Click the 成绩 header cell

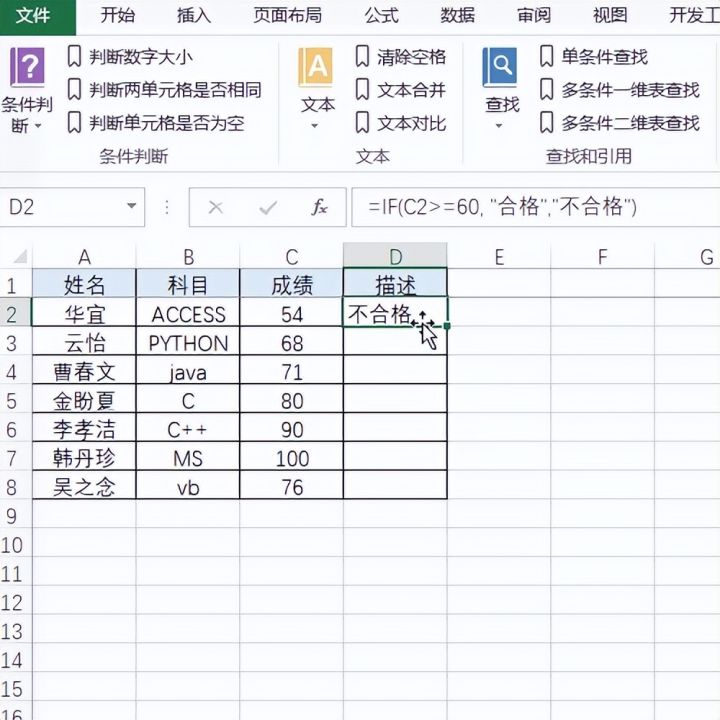(292, 283)
